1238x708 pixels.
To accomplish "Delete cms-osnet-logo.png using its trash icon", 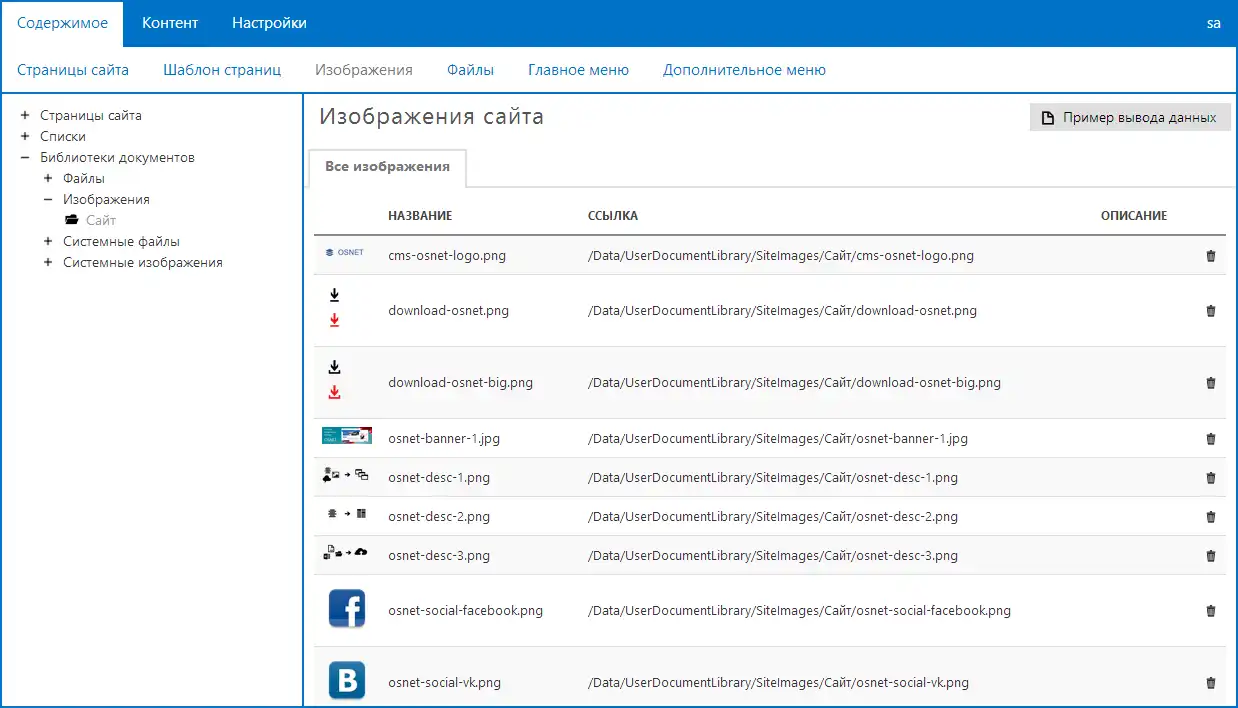I will click(x=1211, y=256).
